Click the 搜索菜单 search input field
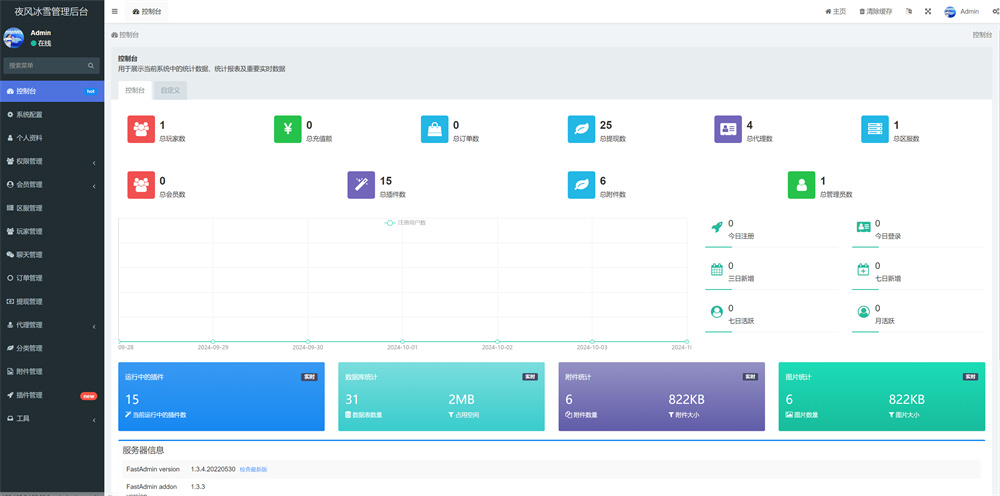 pos(45,65)
